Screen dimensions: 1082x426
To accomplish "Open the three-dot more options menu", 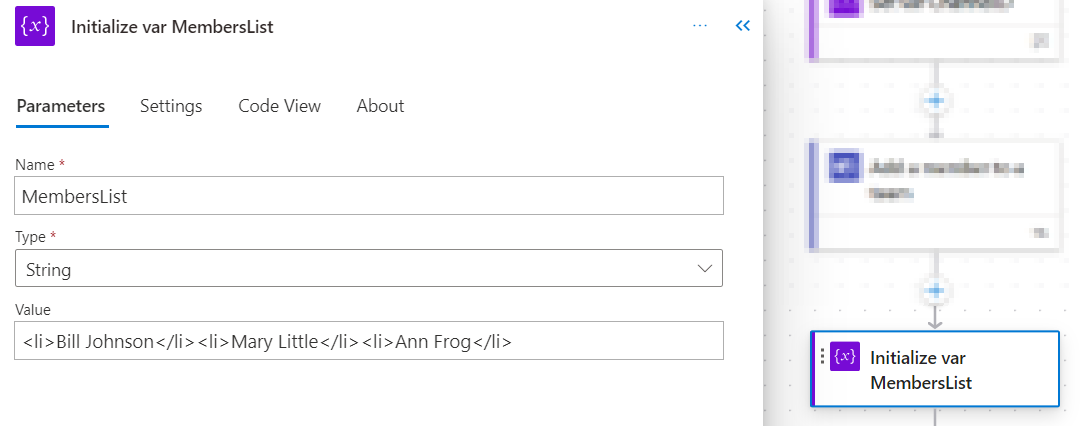I will click(700, 26).
